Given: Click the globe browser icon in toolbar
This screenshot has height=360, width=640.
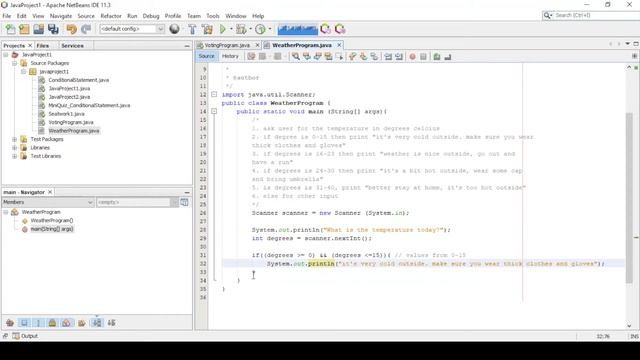Looking at the screenshot, I should coord(174,29).
